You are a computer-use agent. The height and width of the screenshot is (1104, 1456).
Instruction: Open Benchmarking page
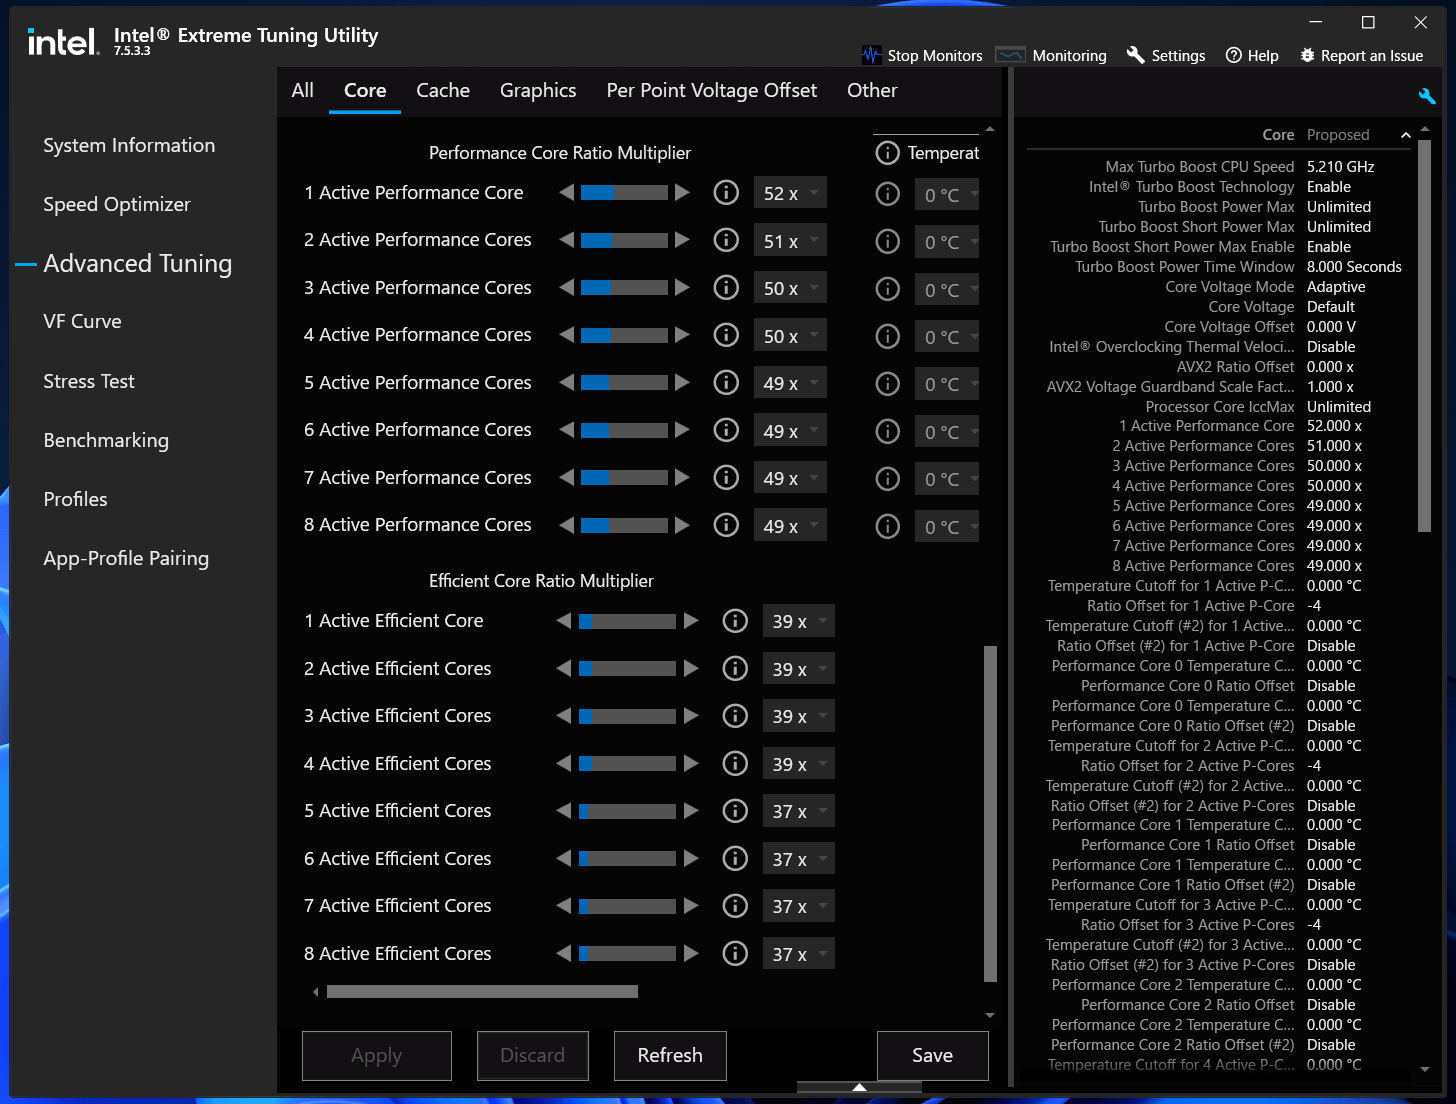(106, 440)
